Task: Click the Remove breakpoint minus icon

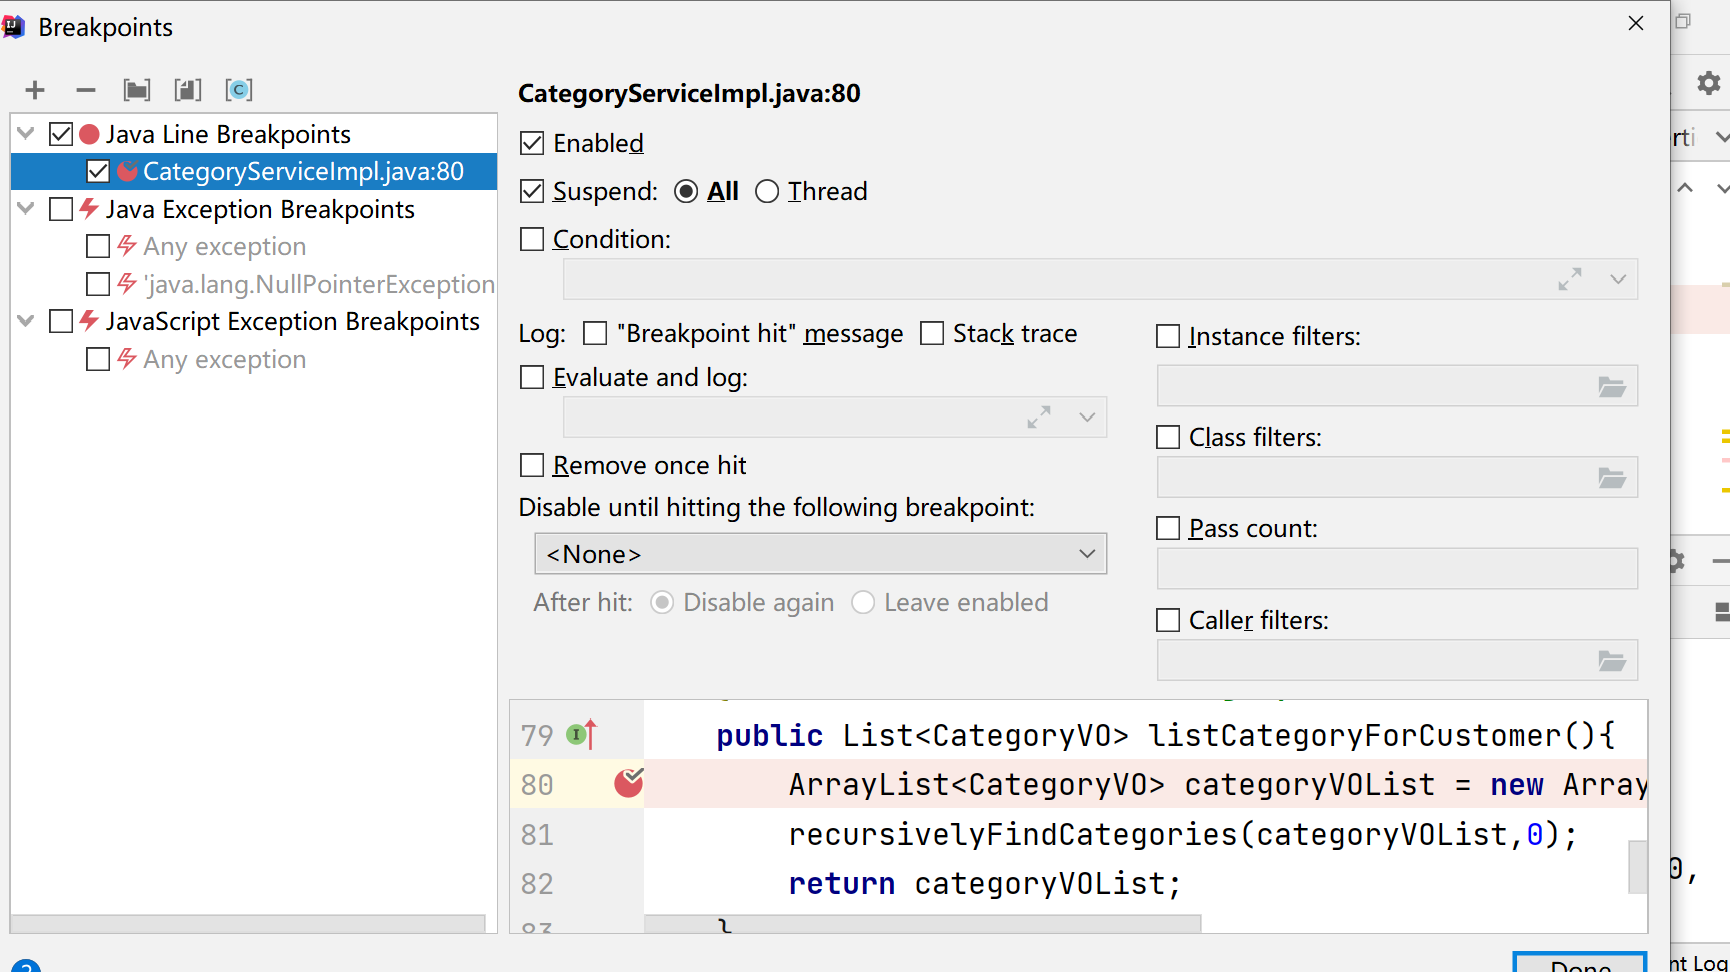Action: (86, 90)
